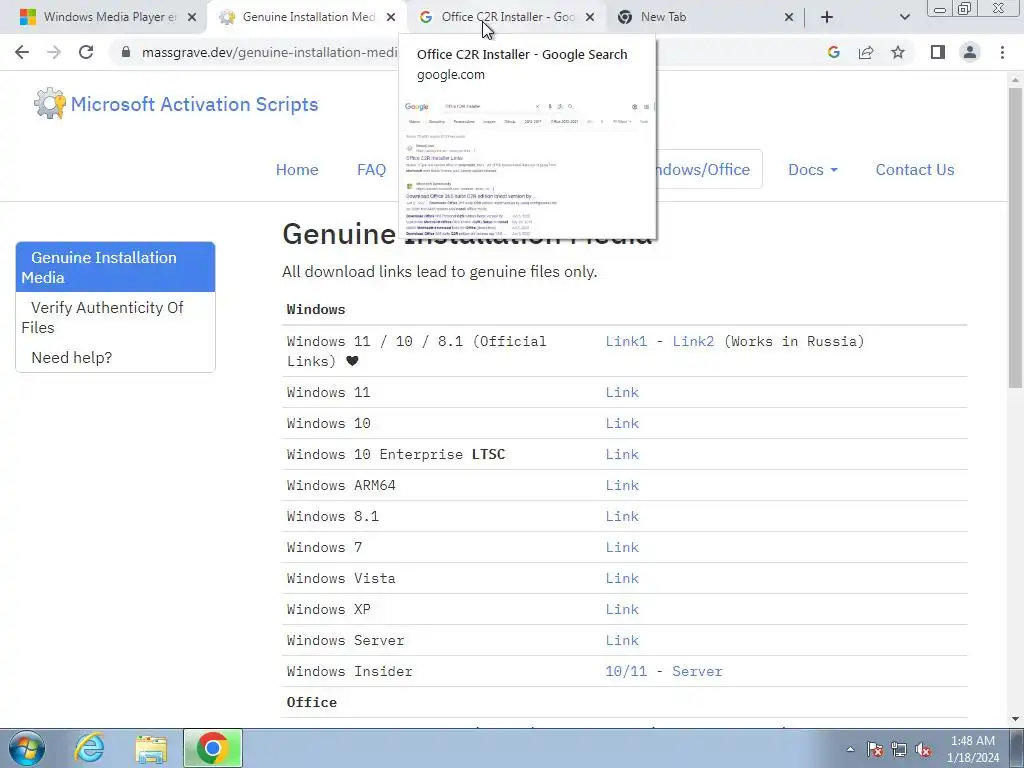Open the Windows Server download link

(x=622, y=641)
